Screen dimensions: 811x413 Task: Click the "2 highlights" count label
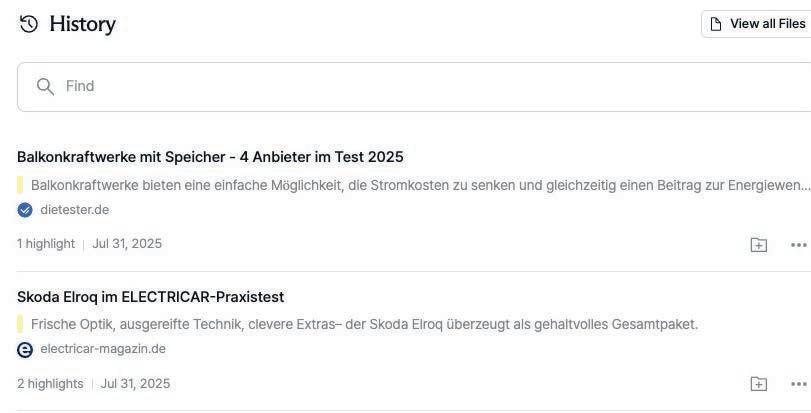point(50,384)
